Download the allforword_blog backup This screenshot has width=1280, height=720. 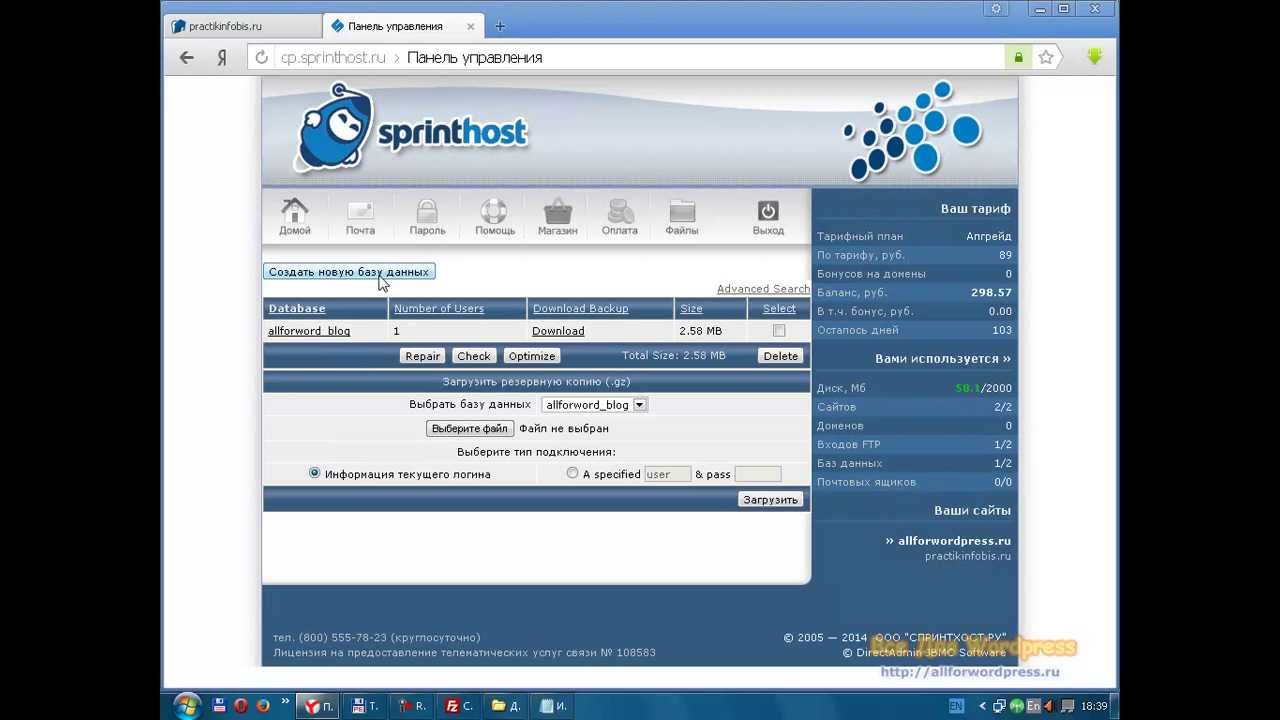558,331
